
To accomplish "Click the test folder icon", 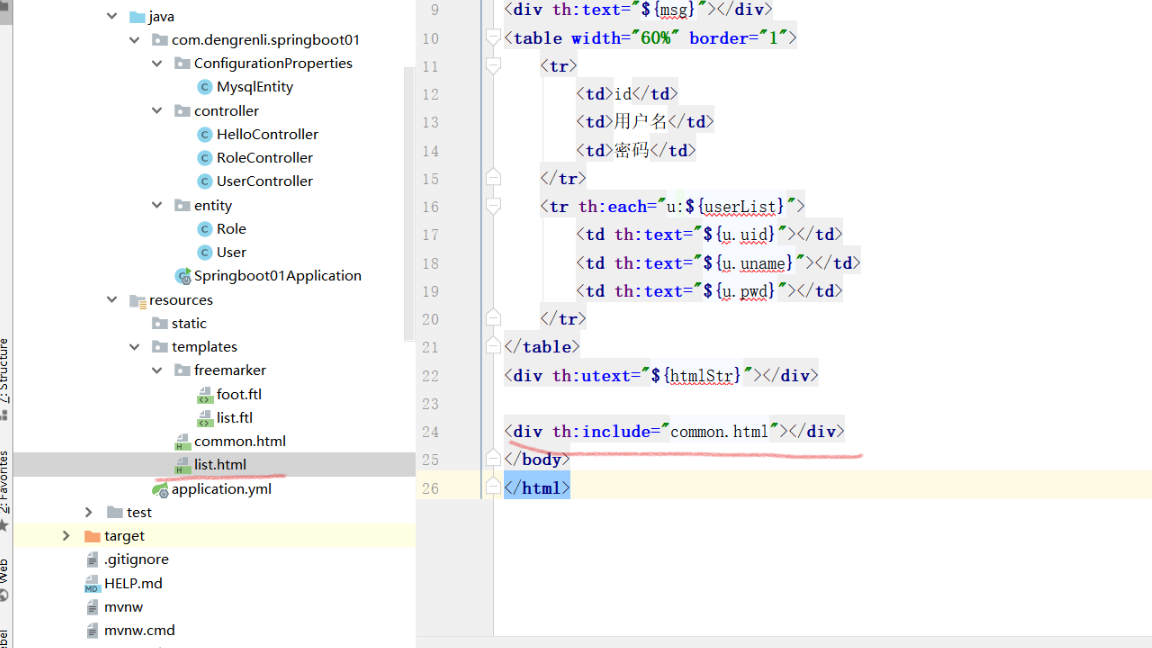I will tap(115, 512).
